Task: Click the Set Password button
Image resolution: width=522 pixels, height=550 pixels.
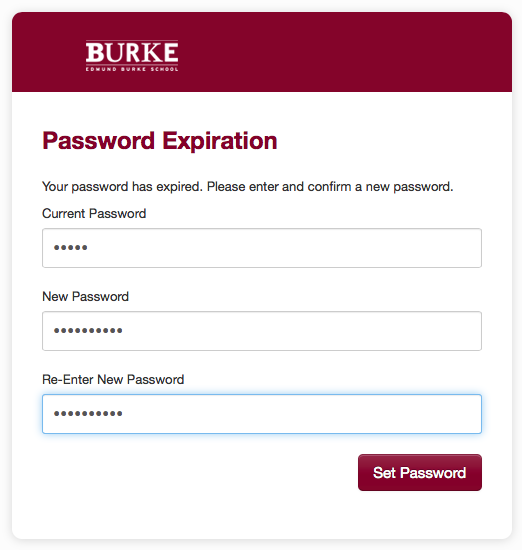Action: [420, 472]
